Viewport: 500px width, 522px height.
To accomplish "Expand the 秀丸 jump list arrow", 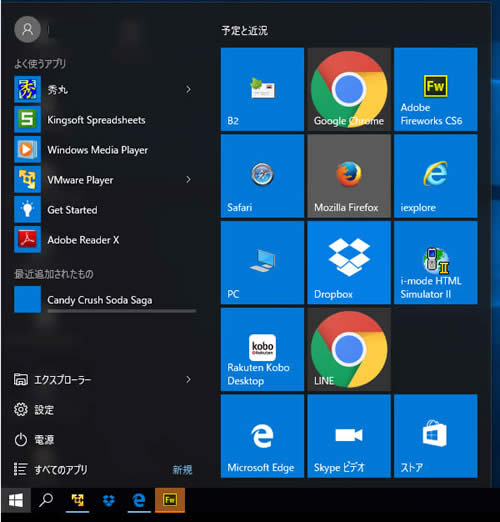I will [188, 89].
